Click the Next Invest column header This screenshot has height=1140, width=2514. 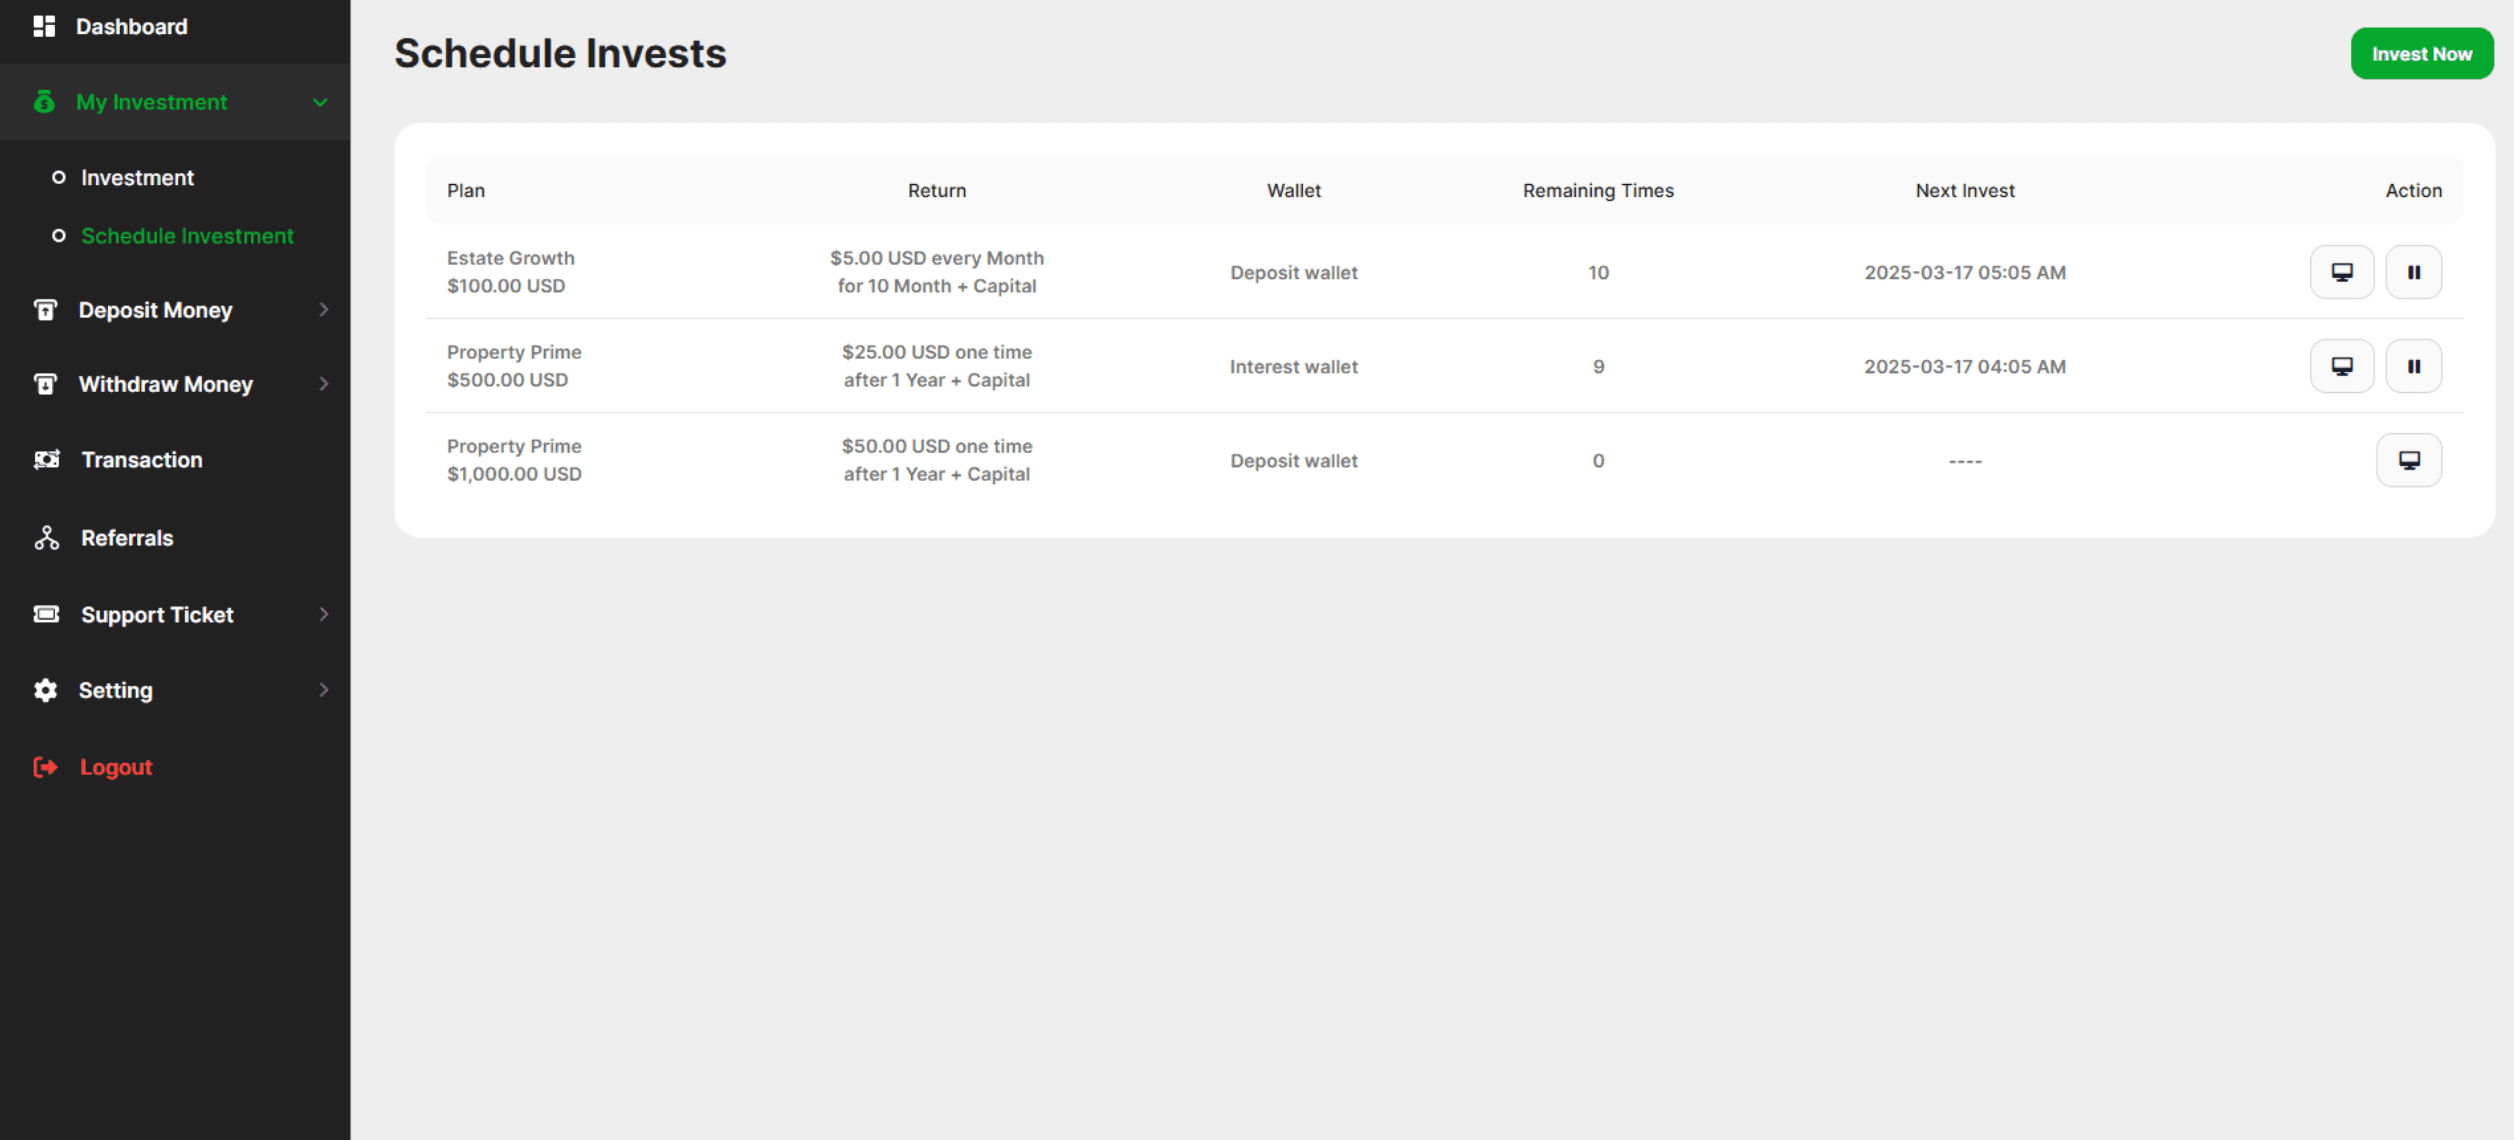click(x=1963, y=190)
